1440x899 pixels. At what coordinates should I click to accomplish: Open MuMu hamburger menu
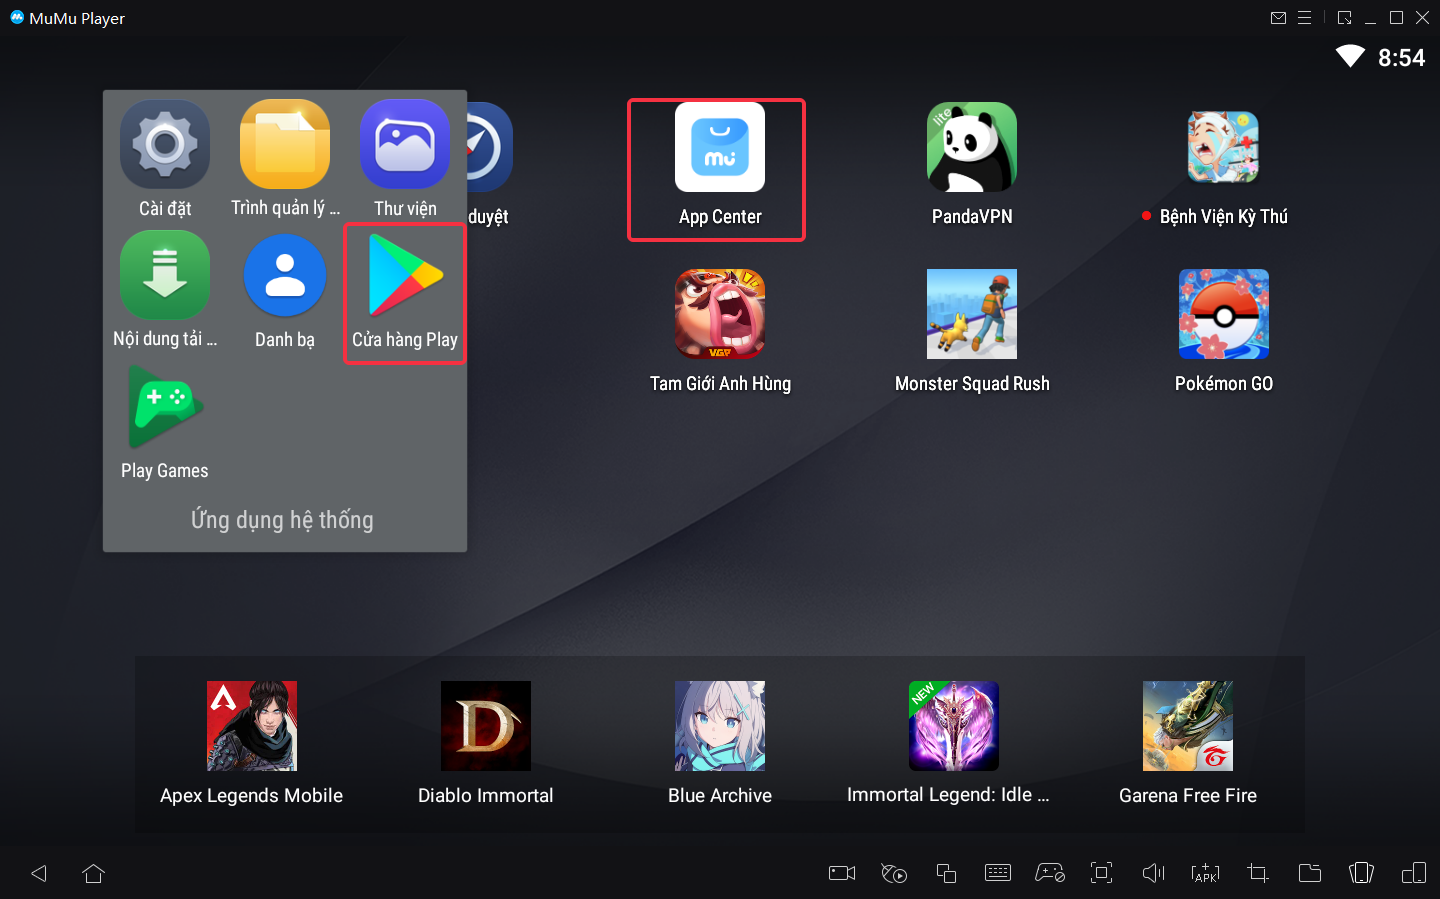pos(1304,18)
